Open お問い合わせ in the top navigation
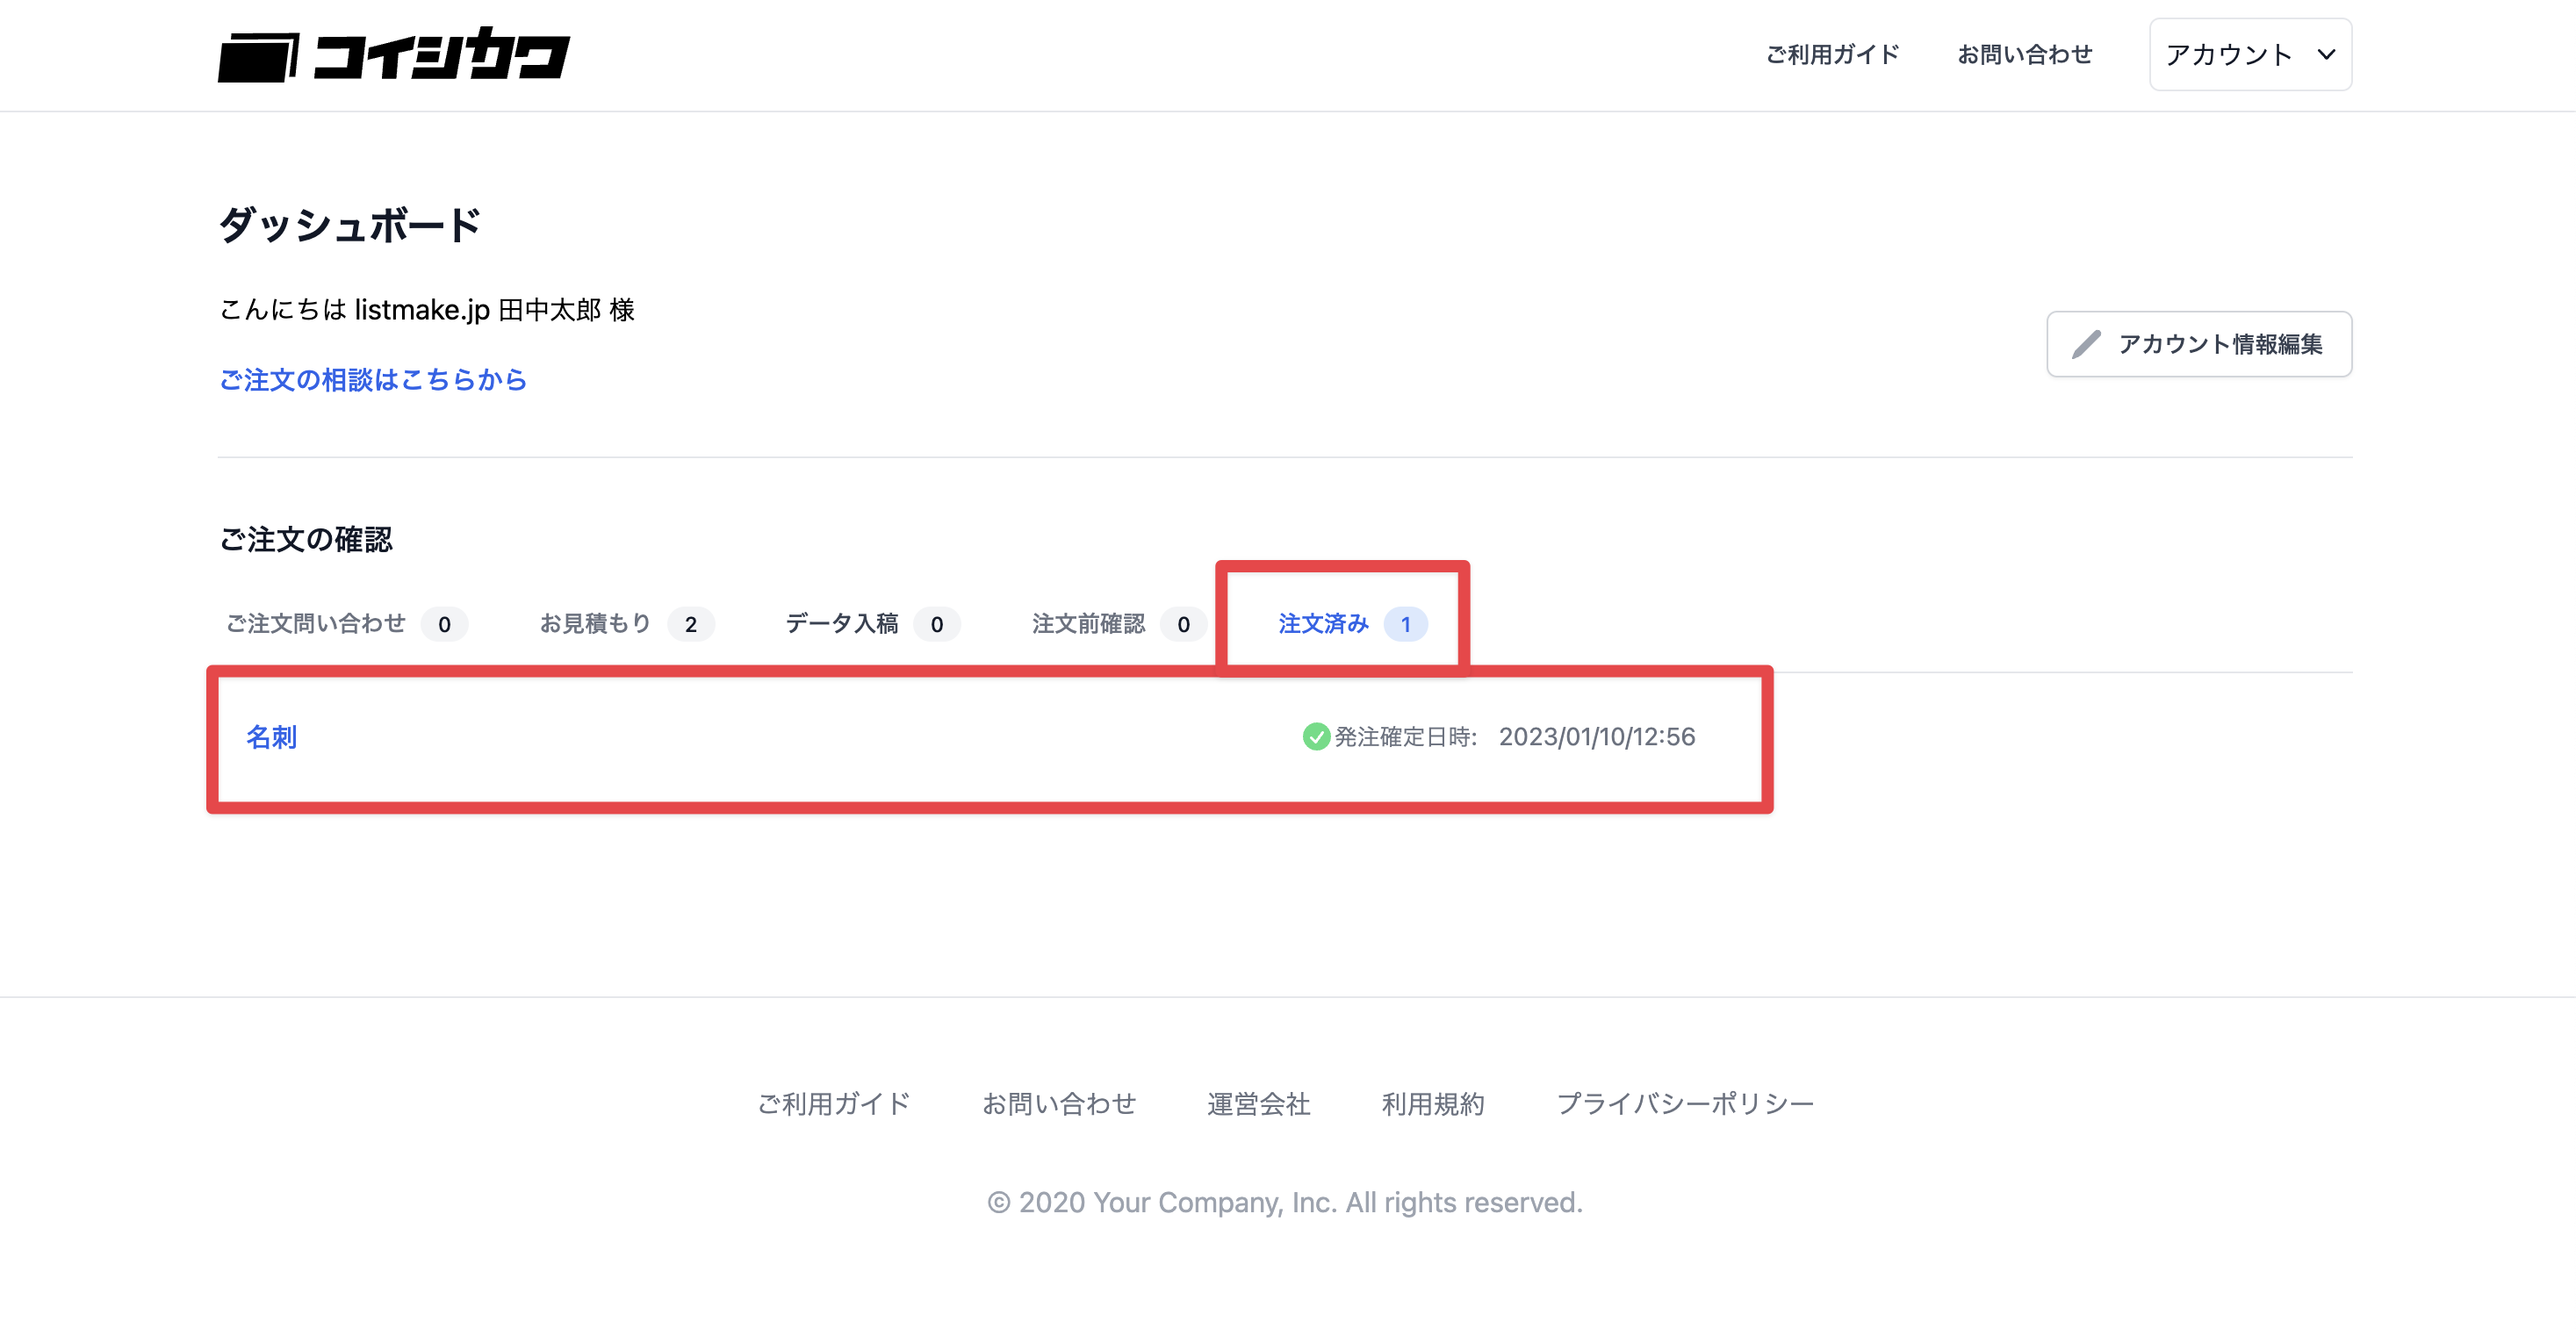This screenshot has height=1329, width=2576. [x=2024, y=55]
